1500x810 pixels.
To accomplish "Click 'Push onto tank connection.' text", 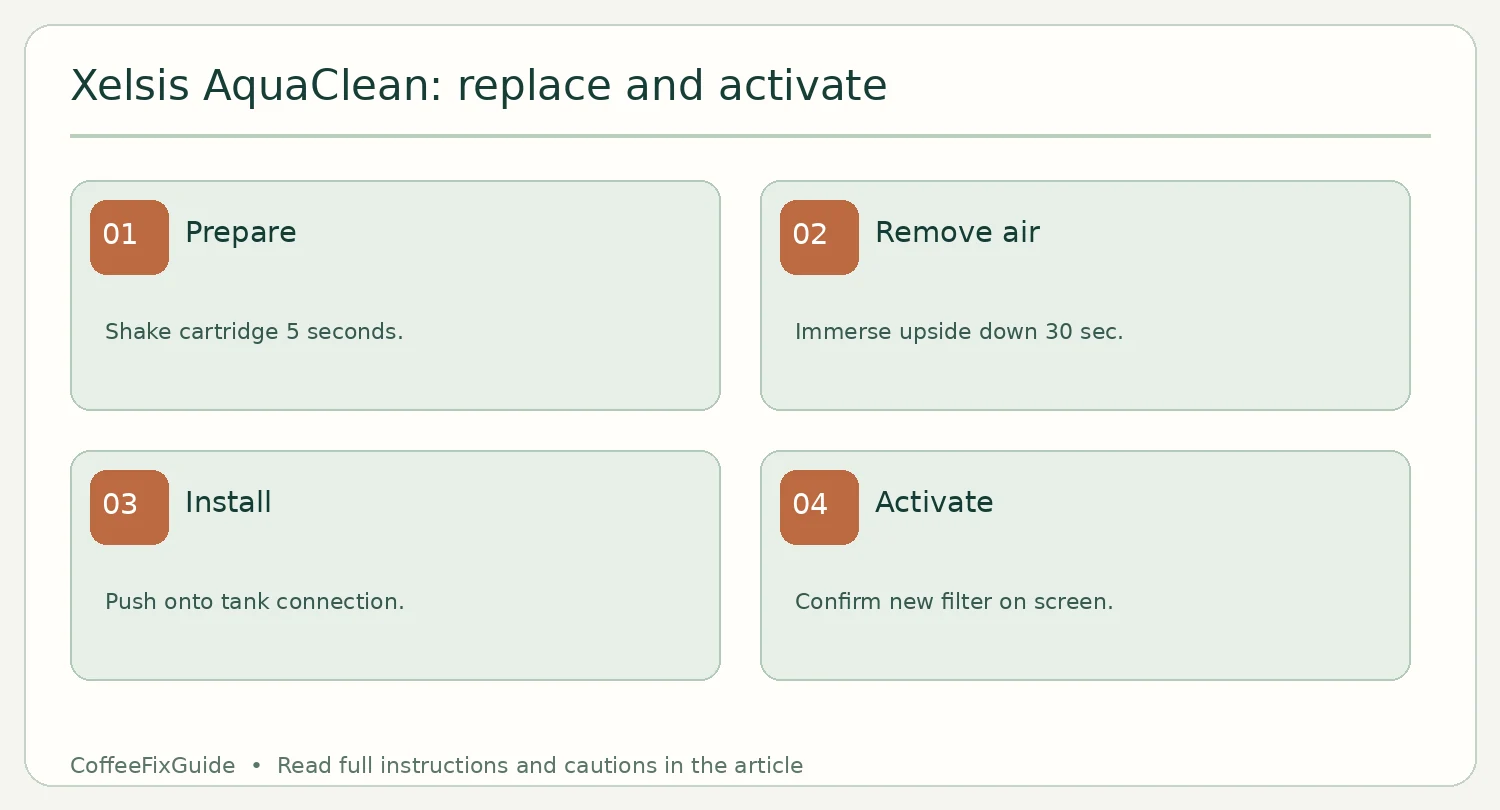I will [x=255, y=602].
